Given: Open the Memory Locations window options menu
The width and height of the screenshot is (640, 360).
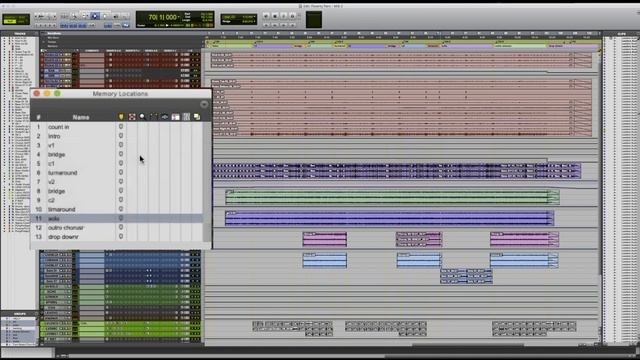Looking at the screenshot, I should coord(204,104).
